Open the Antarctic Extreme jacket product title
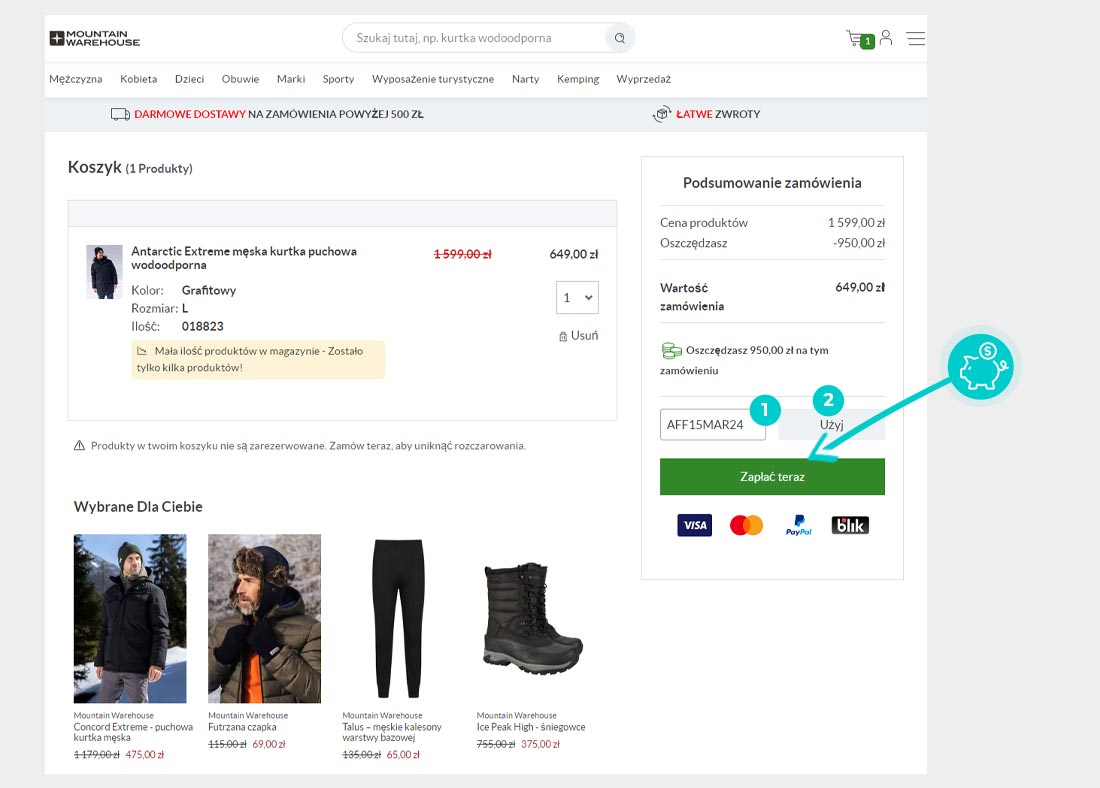 coord(243,258)
